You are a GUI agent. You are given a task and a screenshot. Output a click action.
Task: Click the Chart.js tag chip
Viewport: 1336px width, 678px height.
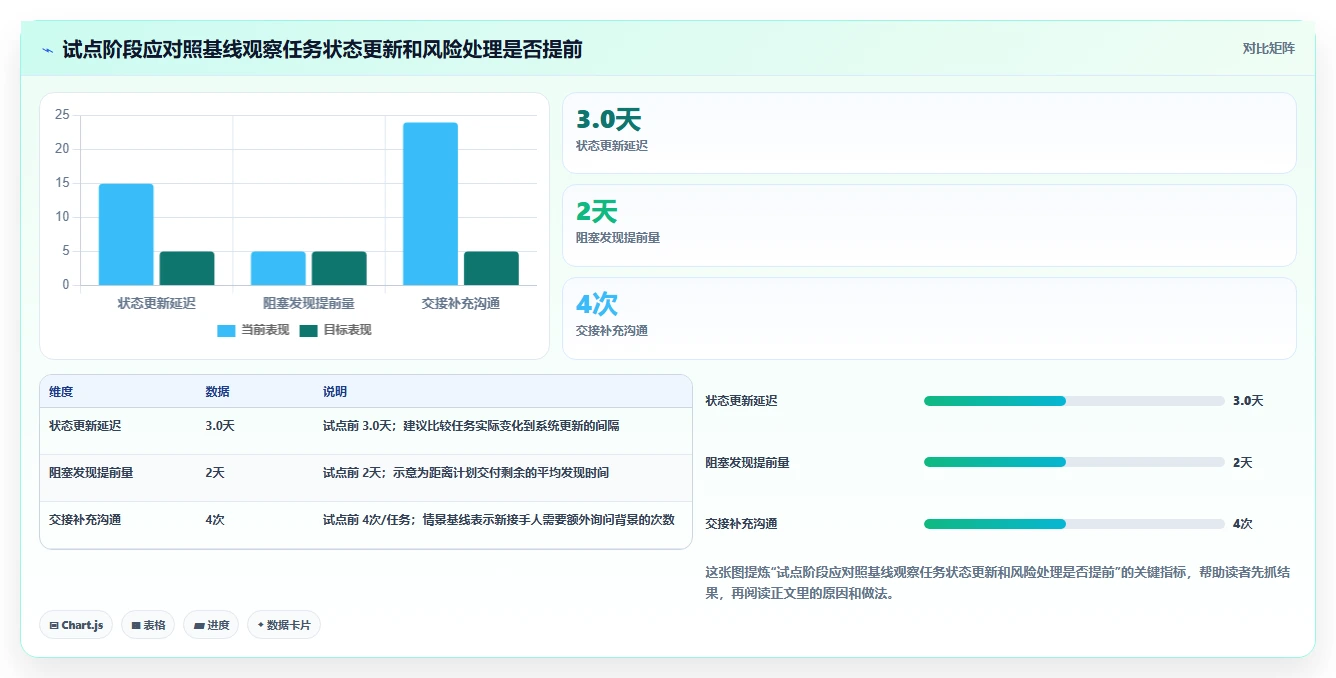click(x=76, y=625)
